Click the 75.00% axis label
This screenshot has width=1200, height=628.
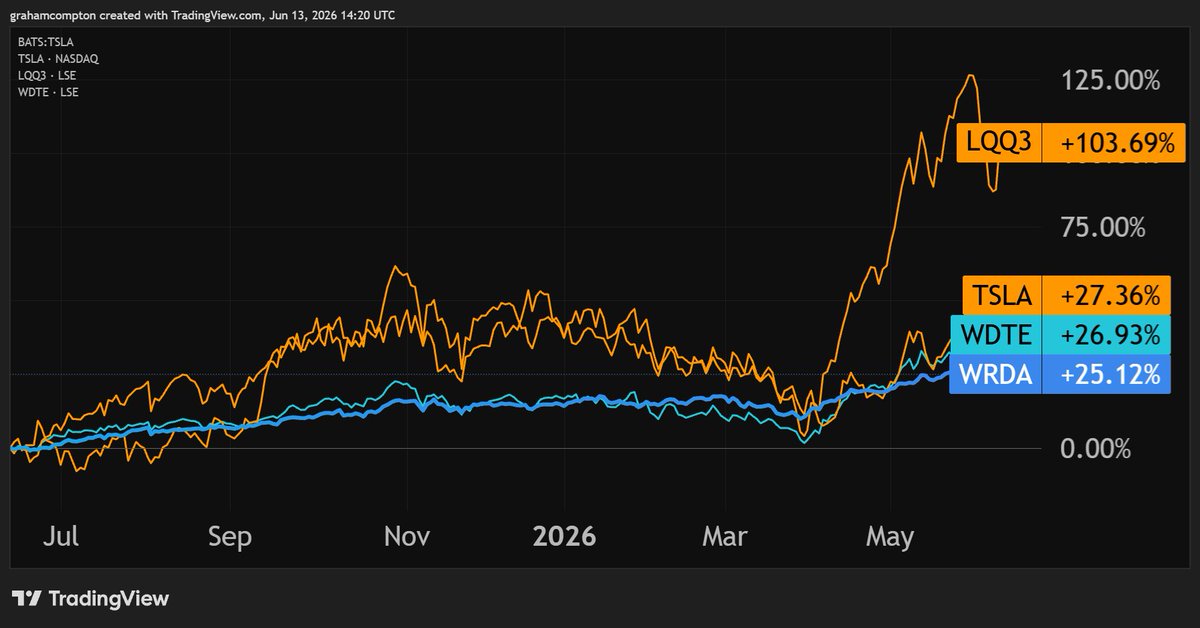tap(1102, 228)
